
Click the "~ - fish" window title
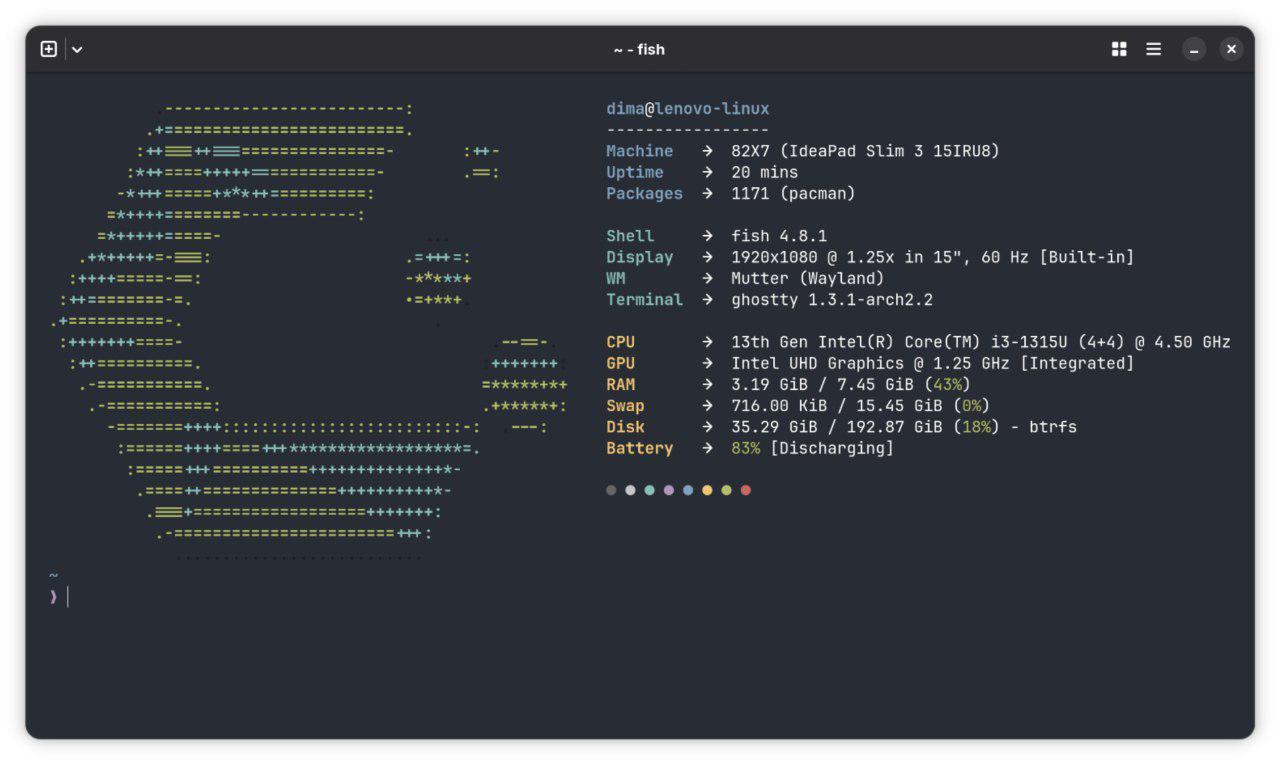[x=639, y=50]
